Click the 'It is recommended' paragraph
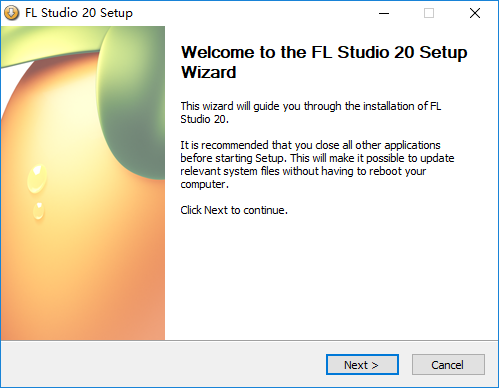Screen dimensions: 499x388 click(x=317, y=165)
